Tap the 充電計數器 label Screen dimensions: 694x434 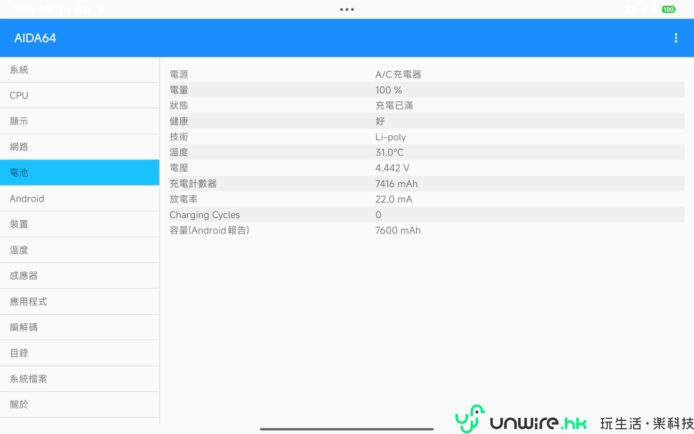click(193, 184)
